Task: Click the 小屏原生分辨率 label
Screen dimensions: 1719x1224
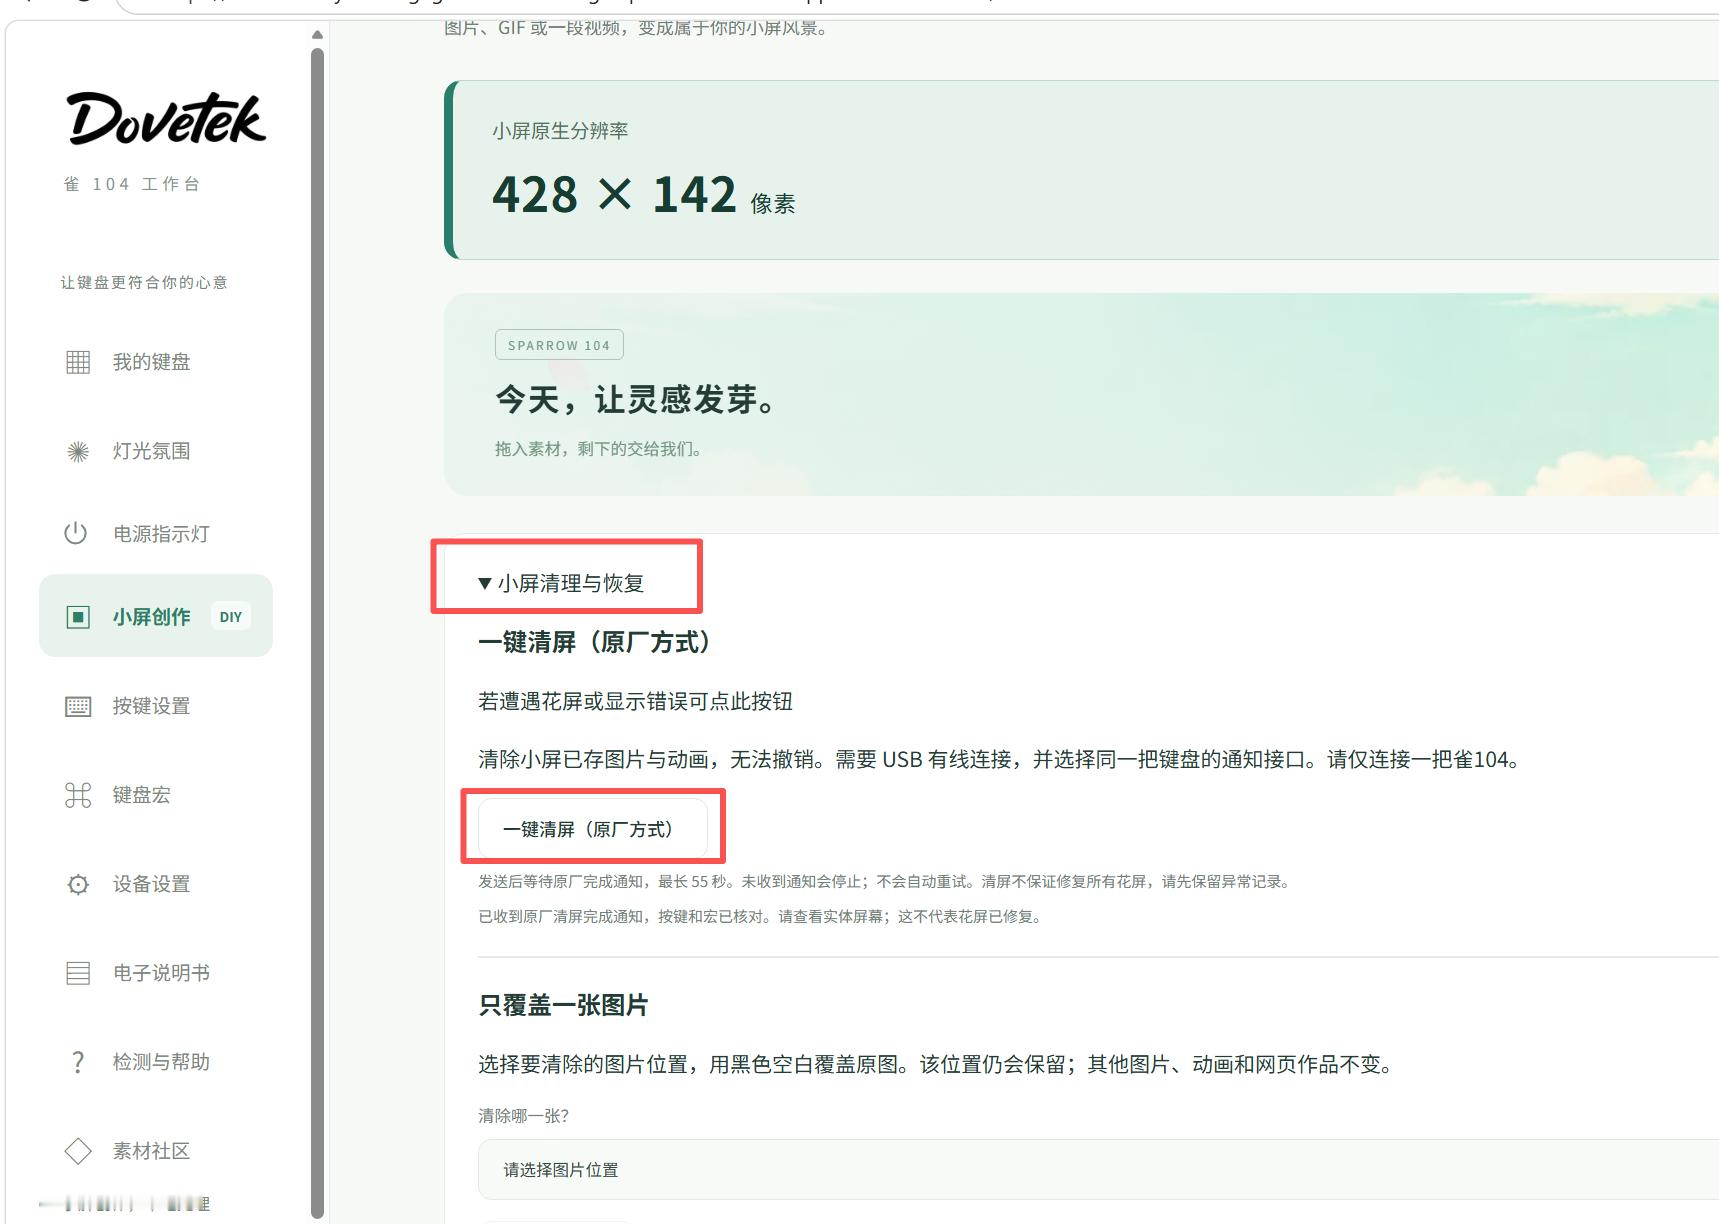Action: (x=560, y=131)
